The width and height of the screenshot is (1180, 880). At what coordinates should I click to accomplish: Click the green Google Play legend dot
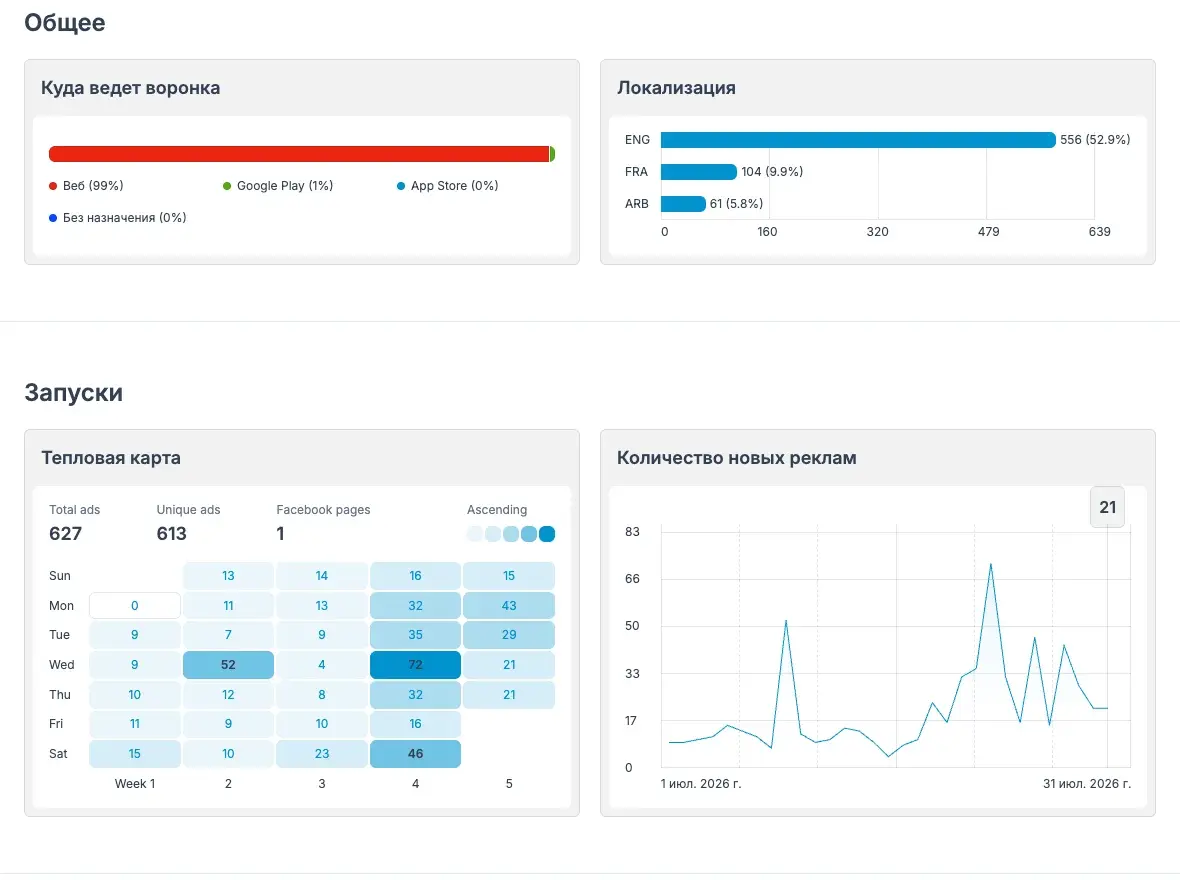pyautogui.click(x=227, y=186)
